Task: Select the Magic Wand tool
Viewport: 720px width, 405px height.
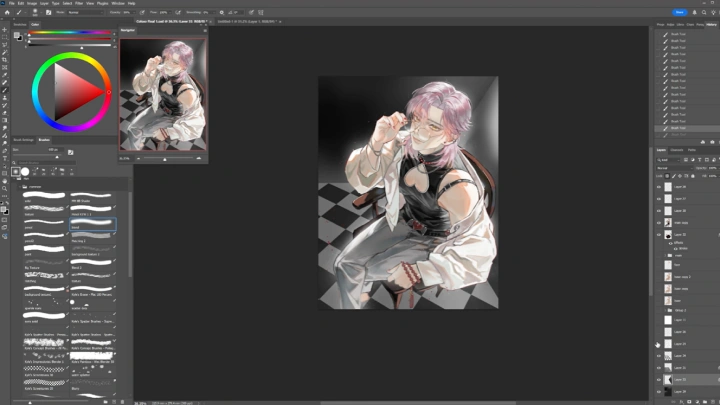Action: 5,52
